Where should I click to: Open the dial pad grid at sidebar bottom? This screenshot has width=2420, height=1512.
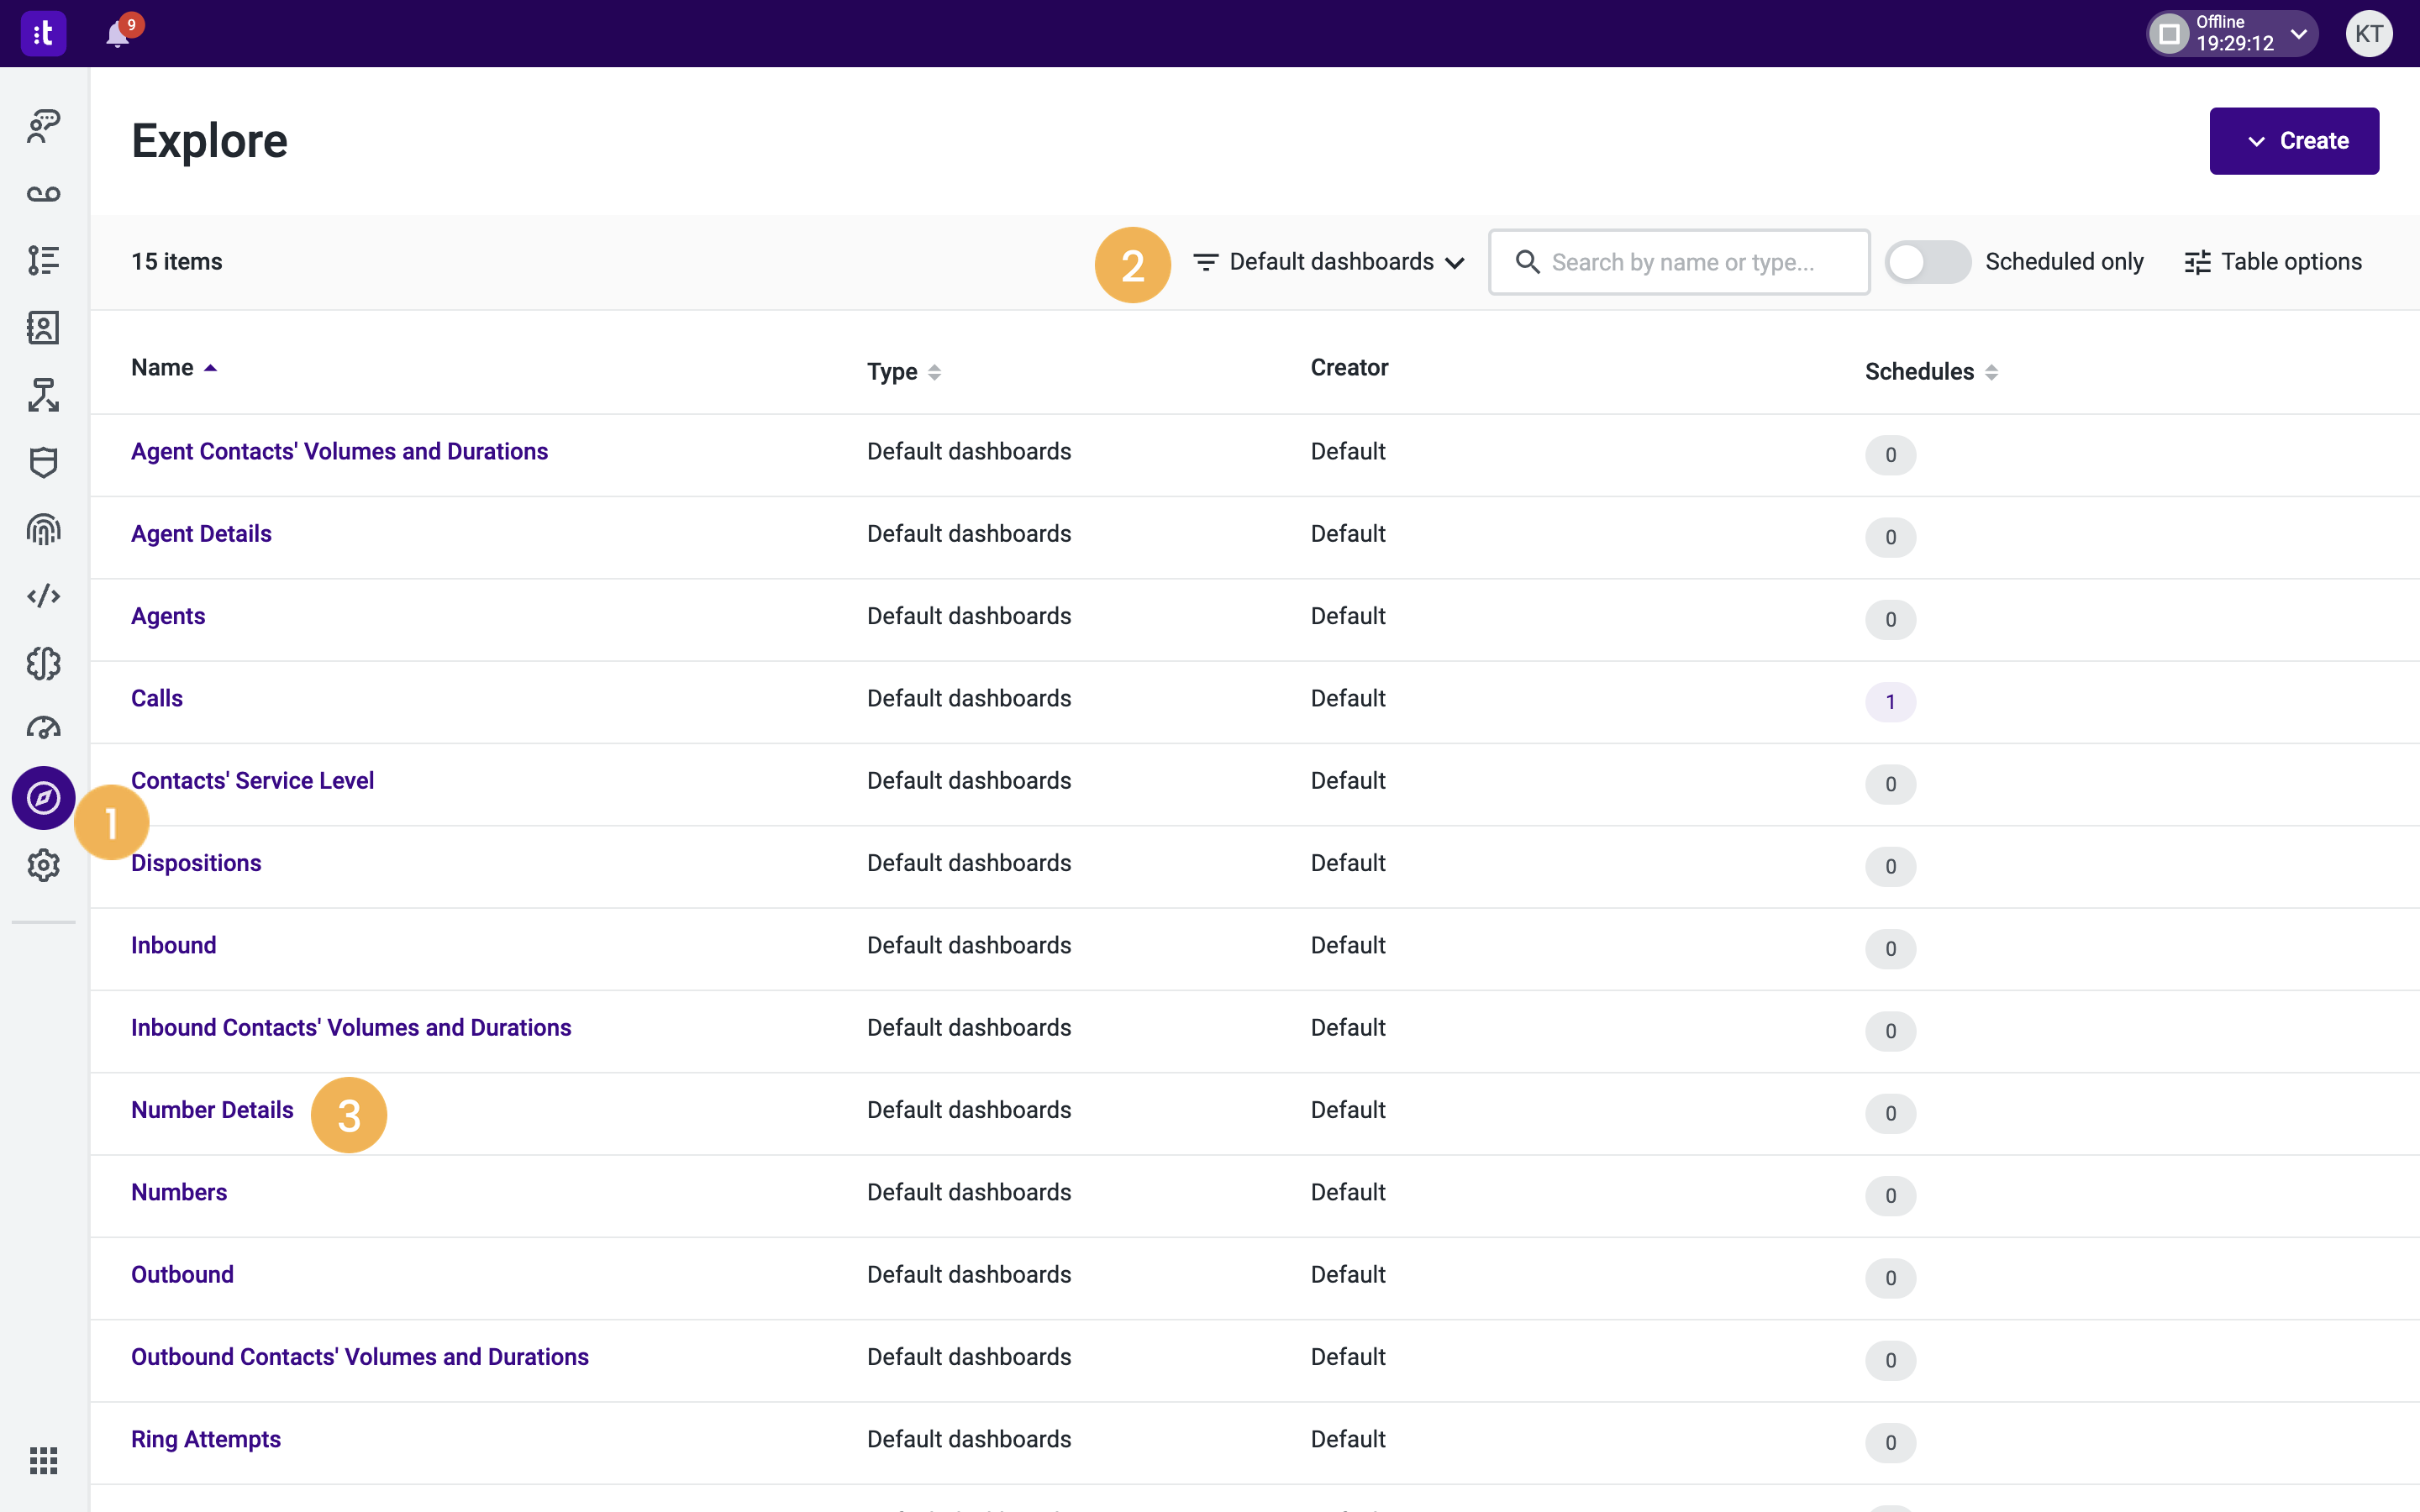[x=43, y=1460]
